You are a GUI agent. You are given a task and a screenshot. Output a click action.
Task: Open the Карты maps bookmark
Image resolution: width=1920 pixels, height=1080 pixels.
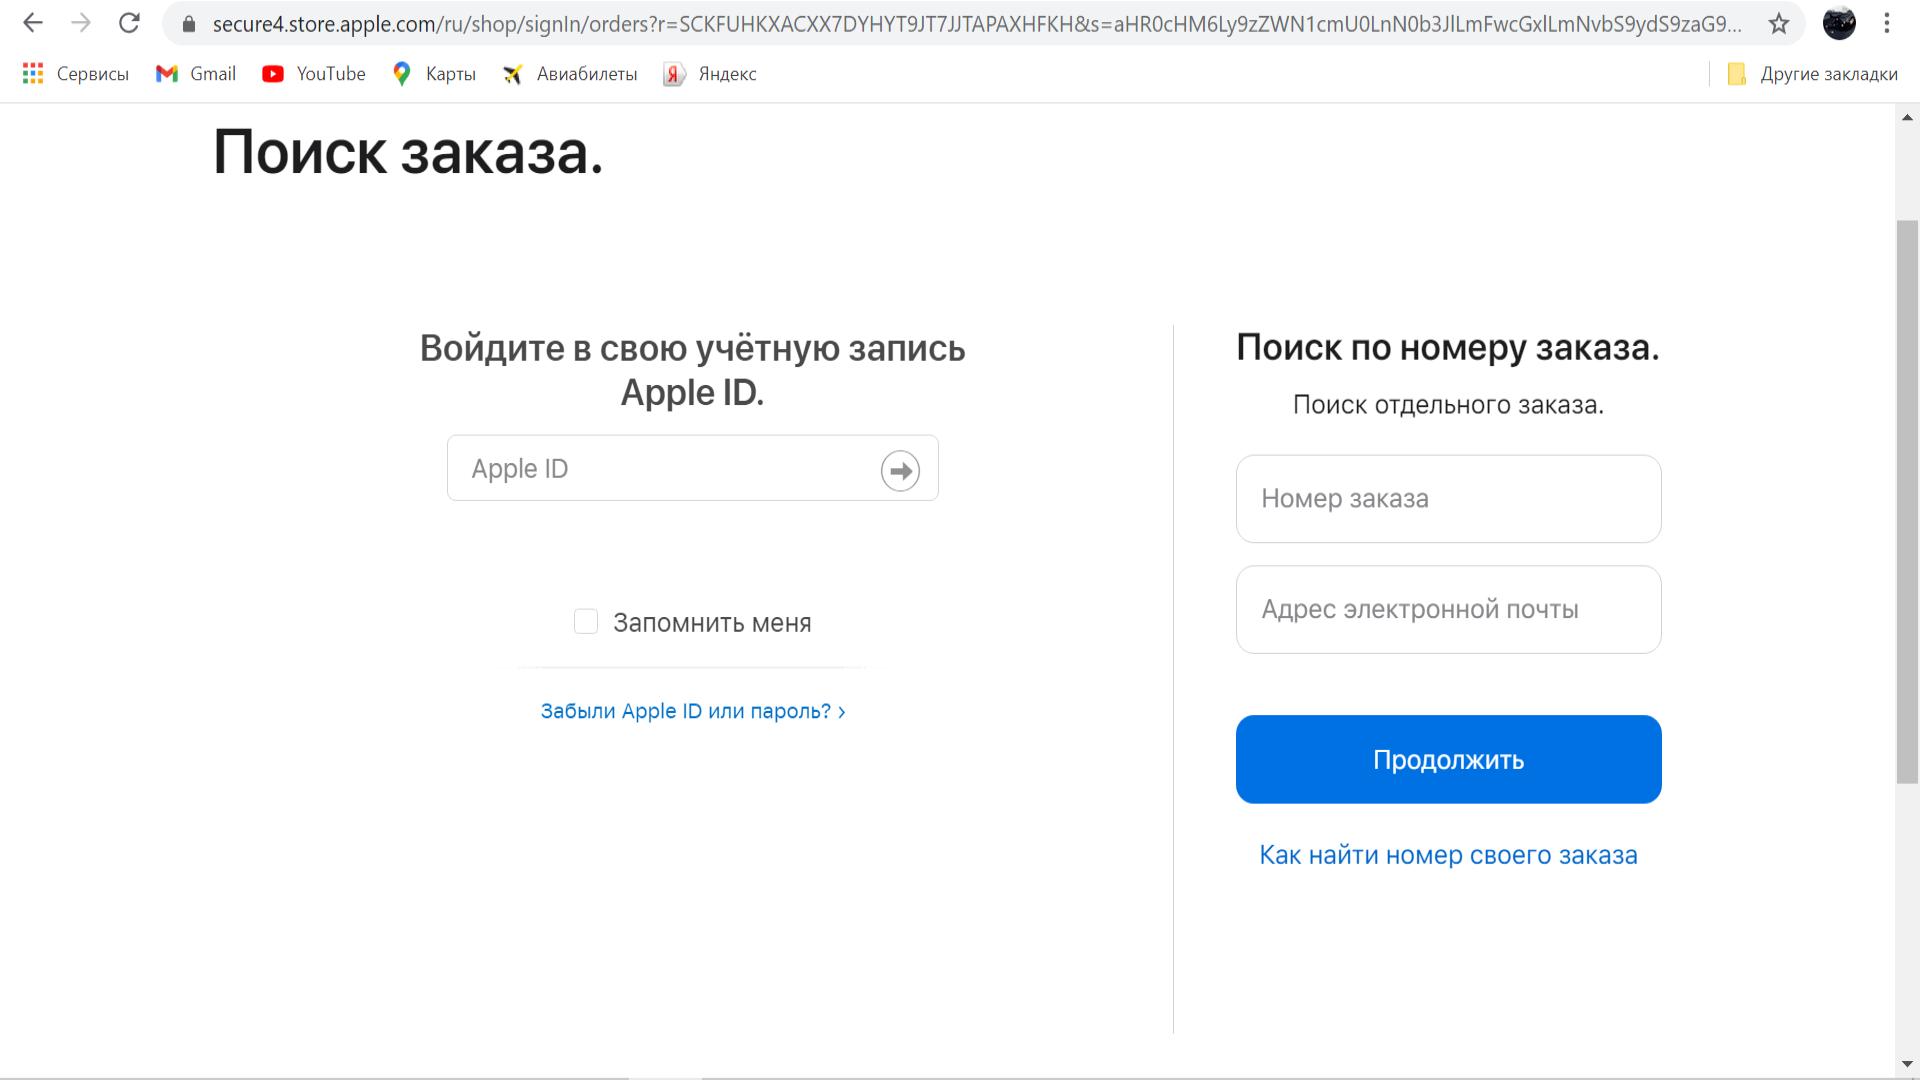(x=434, y=73)
